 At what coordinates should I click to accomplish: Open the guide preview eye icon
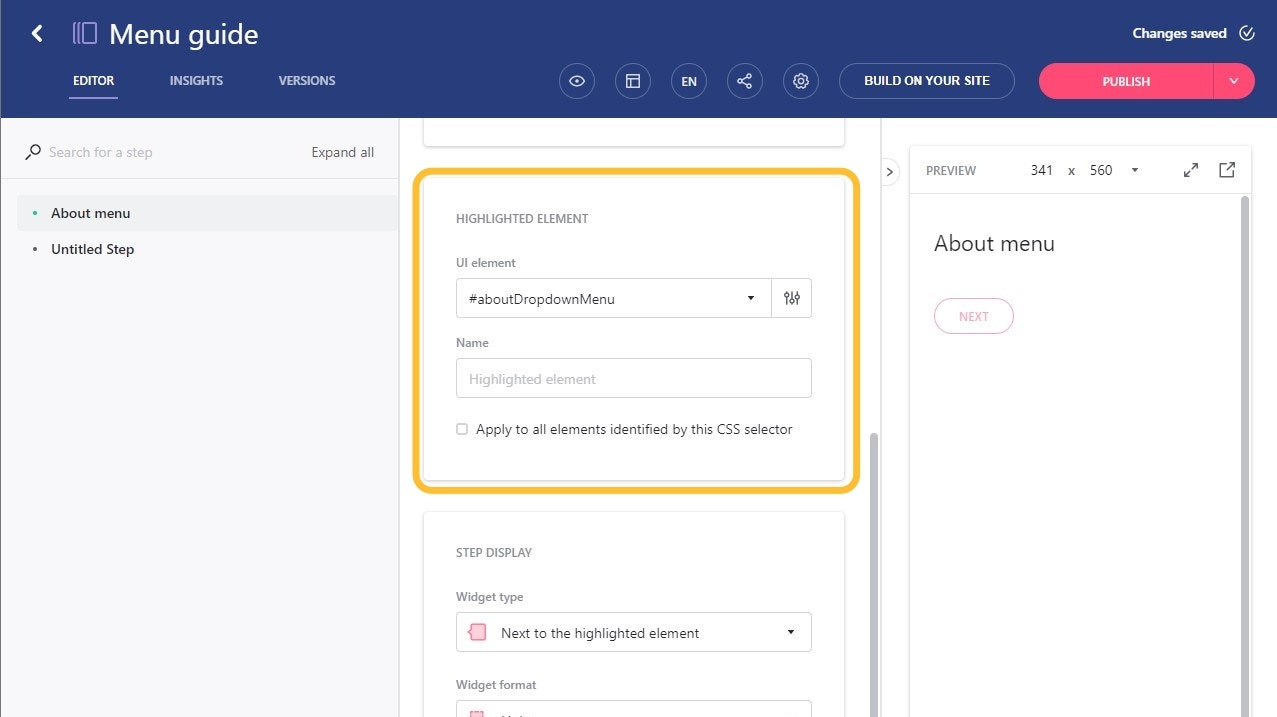pos(576,81)
